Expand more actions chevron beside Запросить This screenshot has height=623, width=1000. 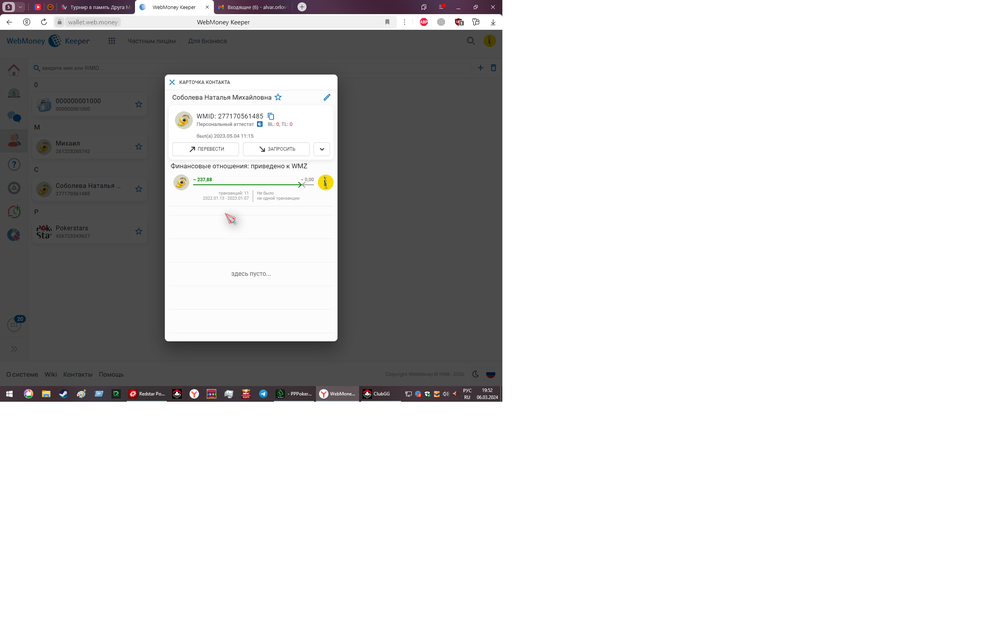[321, 149]
